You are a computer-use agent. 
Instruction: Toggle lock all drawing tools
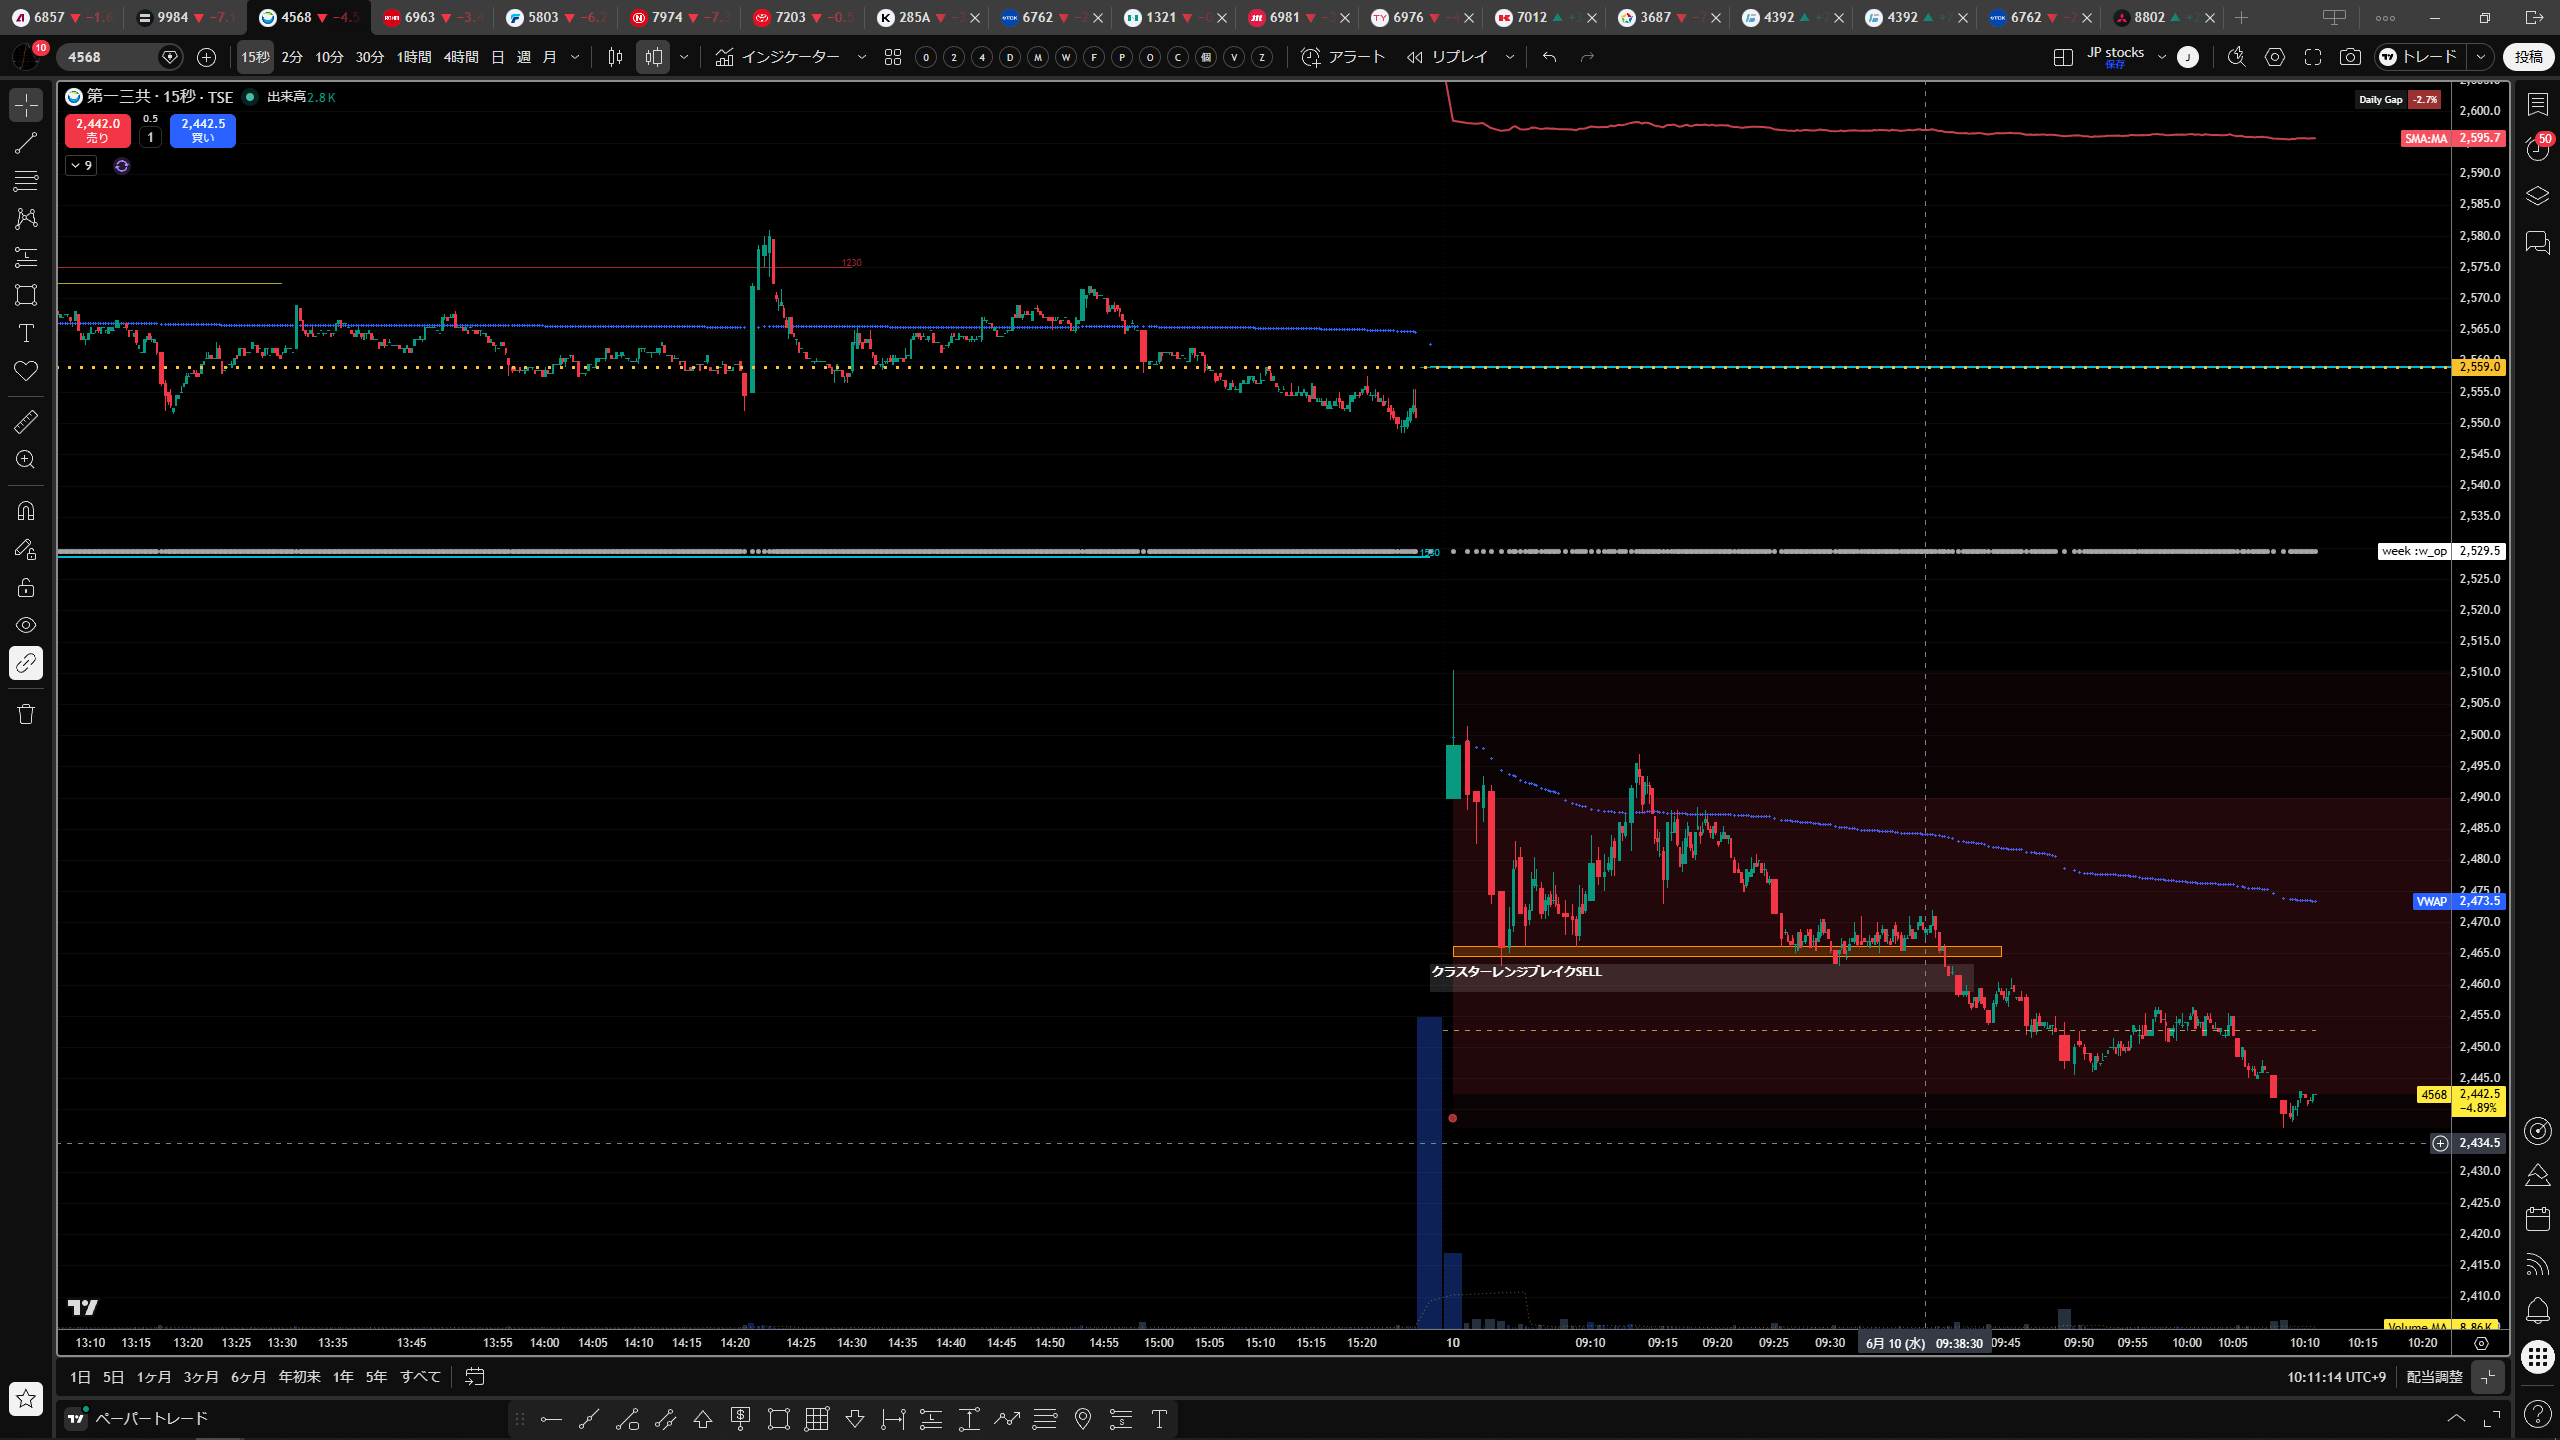[26, 587]
